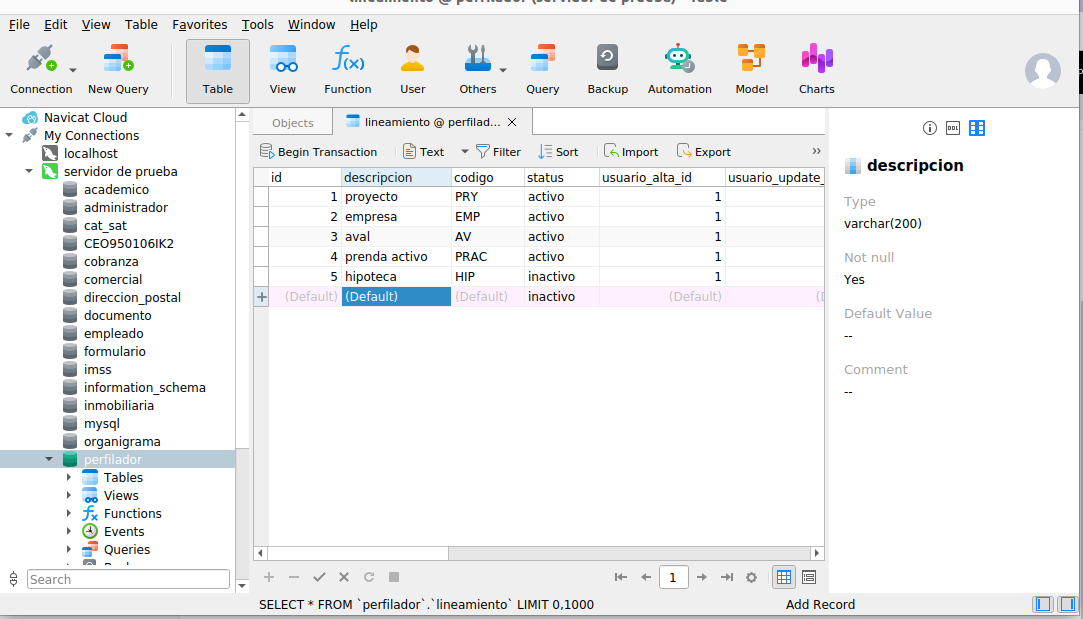Viewport: 1083px width, 619px height.
Task: Open the Others dropdown arrow
Action: point(503,70)
